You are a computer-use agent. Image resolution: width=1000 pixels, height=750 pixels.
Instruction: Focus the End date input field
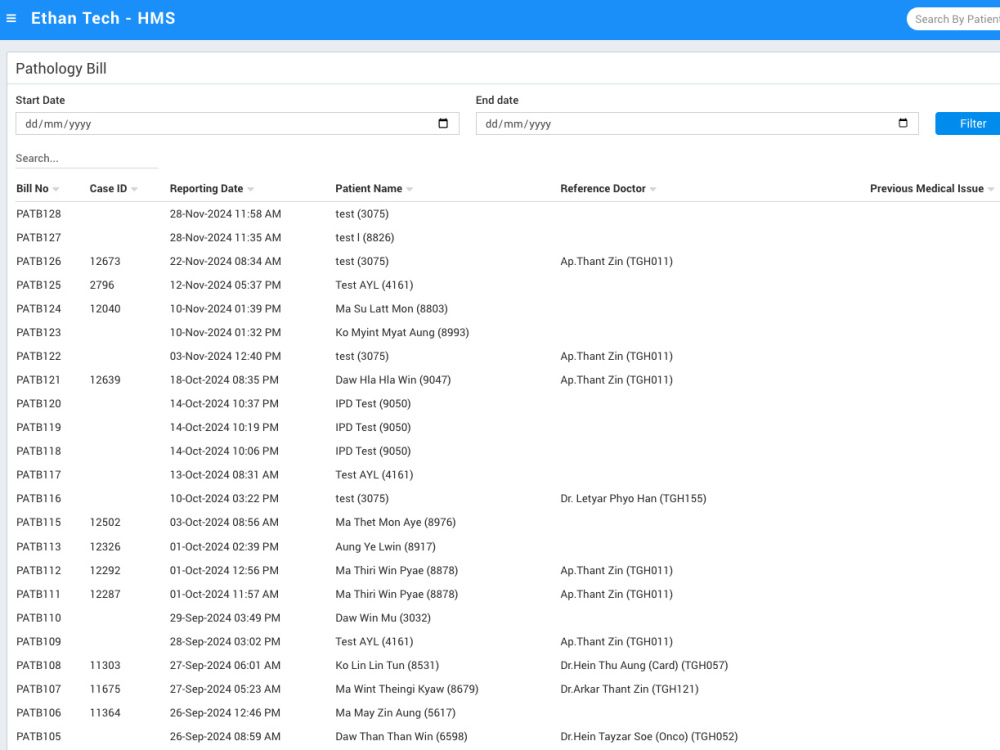[x=697, y=124]
